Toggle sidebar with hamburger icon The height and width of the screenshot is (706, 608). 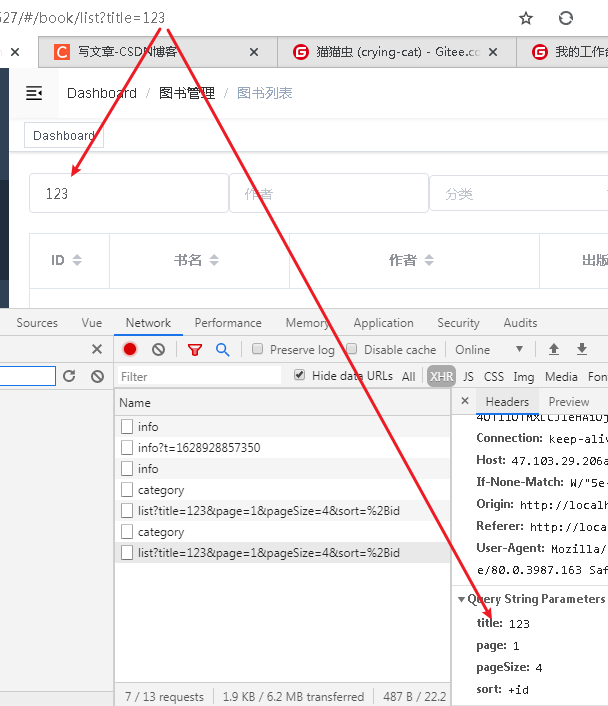click(34, 93)
